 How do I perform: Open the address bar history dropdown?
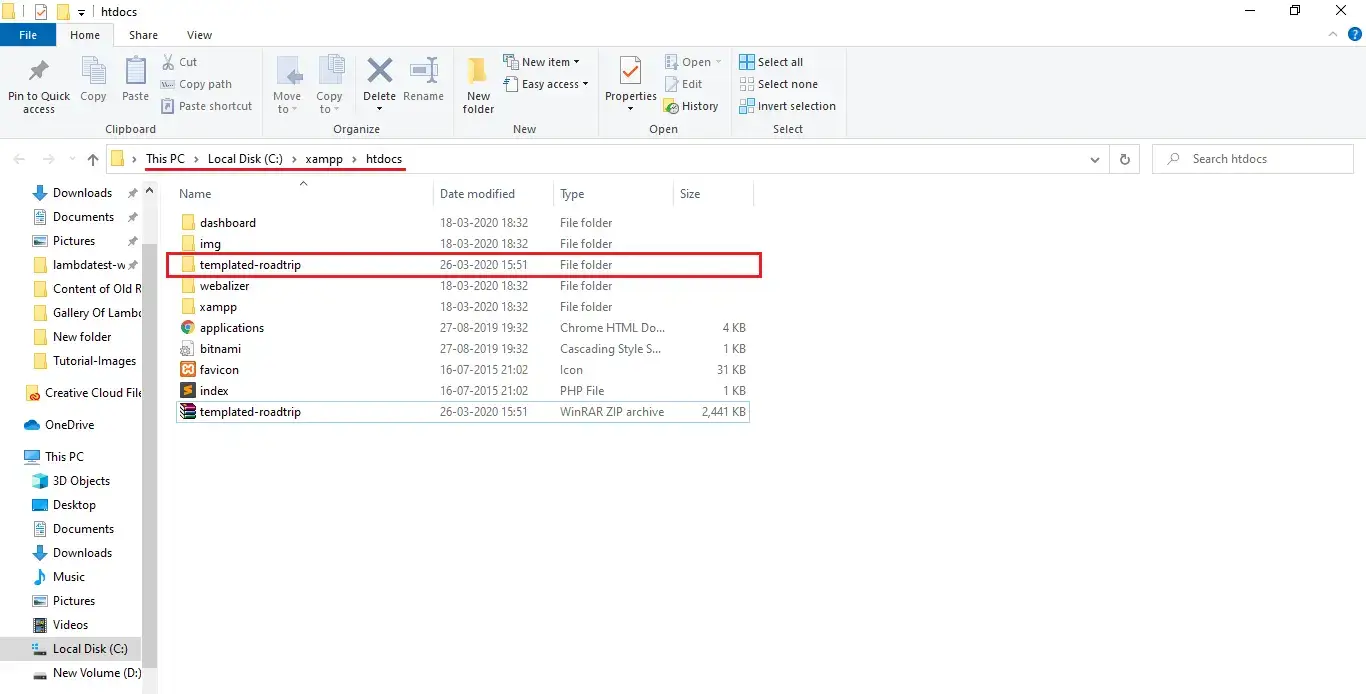coord(1094,158)
